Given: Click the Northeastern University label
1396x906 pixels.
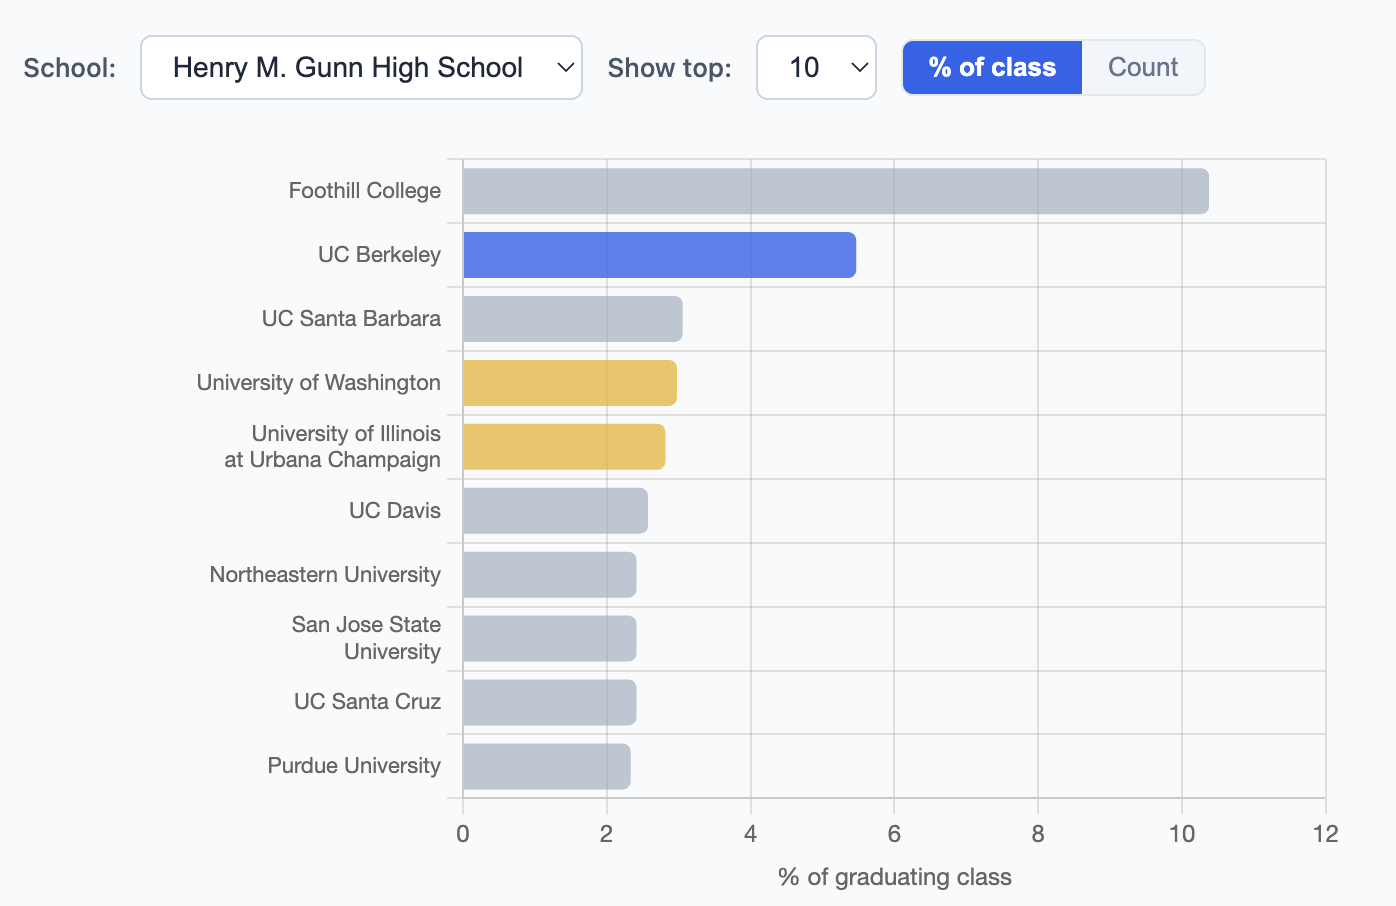Looking at the screenshot, I should (x=324, y=574).
